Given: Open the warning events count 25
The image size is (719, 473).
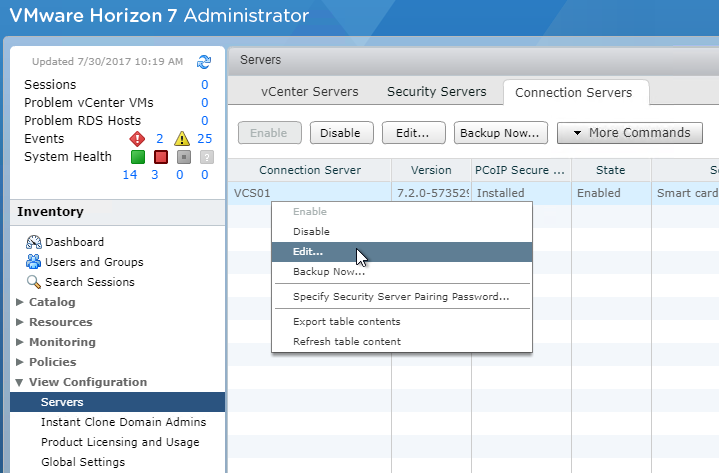Looking at the screenshot, I should (205, 138).
